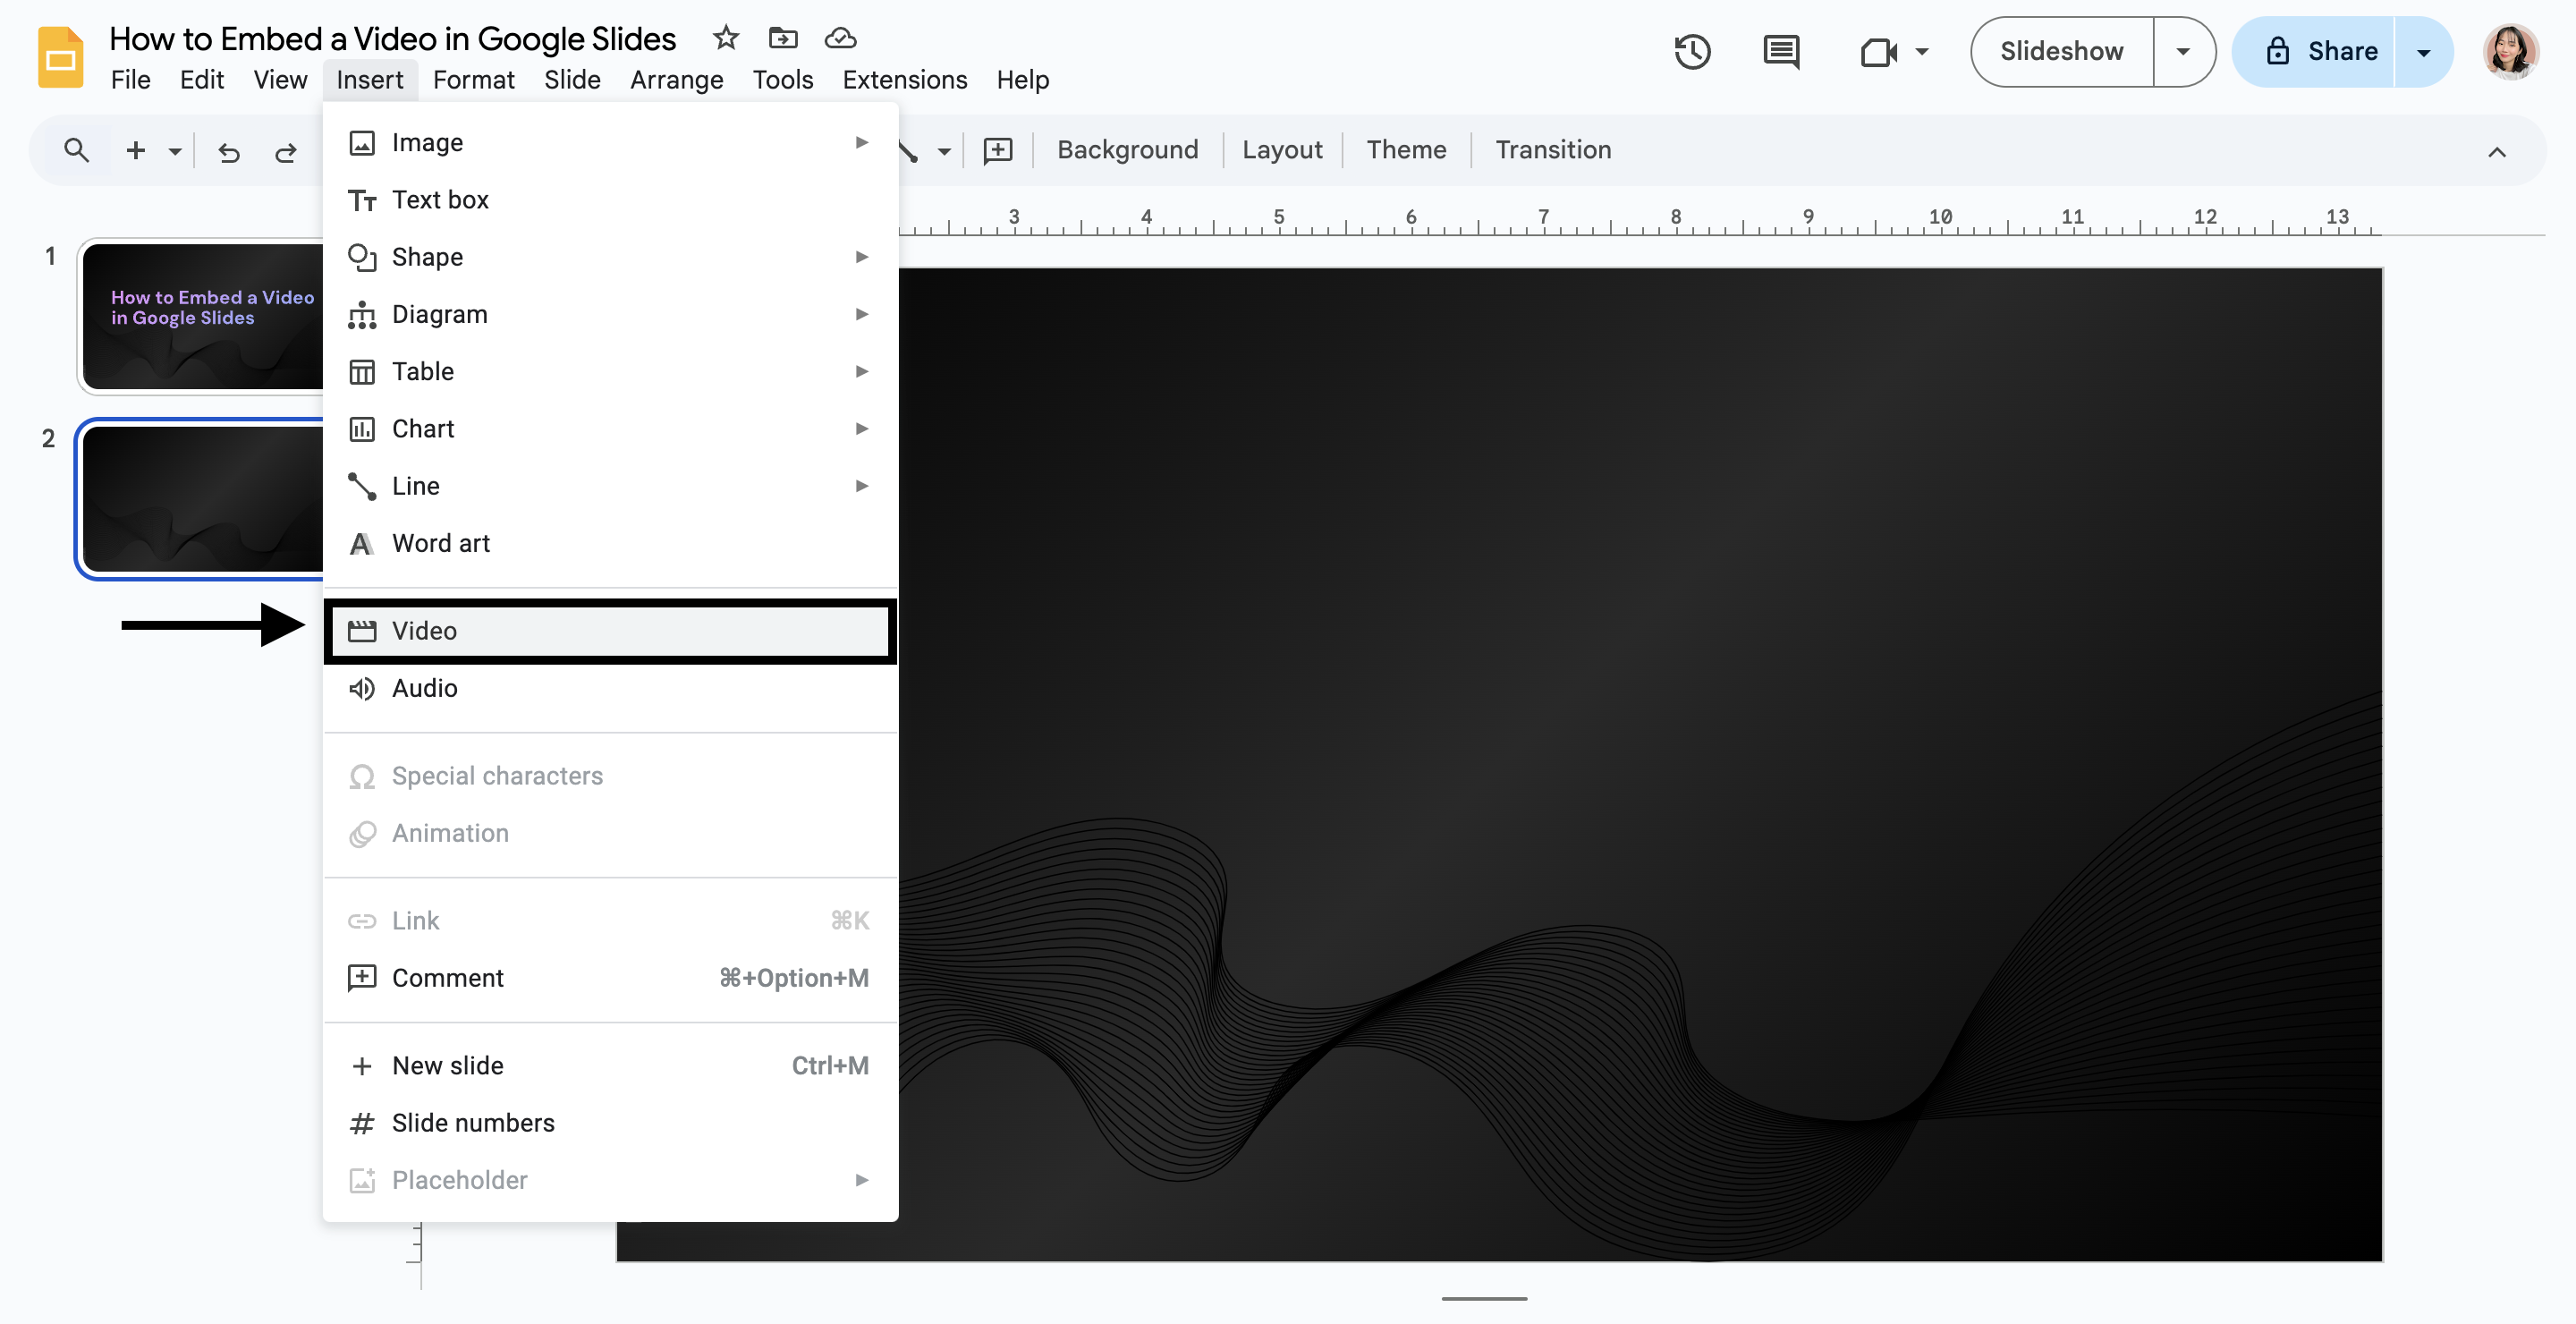Open the File menu
The image size is (2576, 1324).
coord(130,80)
